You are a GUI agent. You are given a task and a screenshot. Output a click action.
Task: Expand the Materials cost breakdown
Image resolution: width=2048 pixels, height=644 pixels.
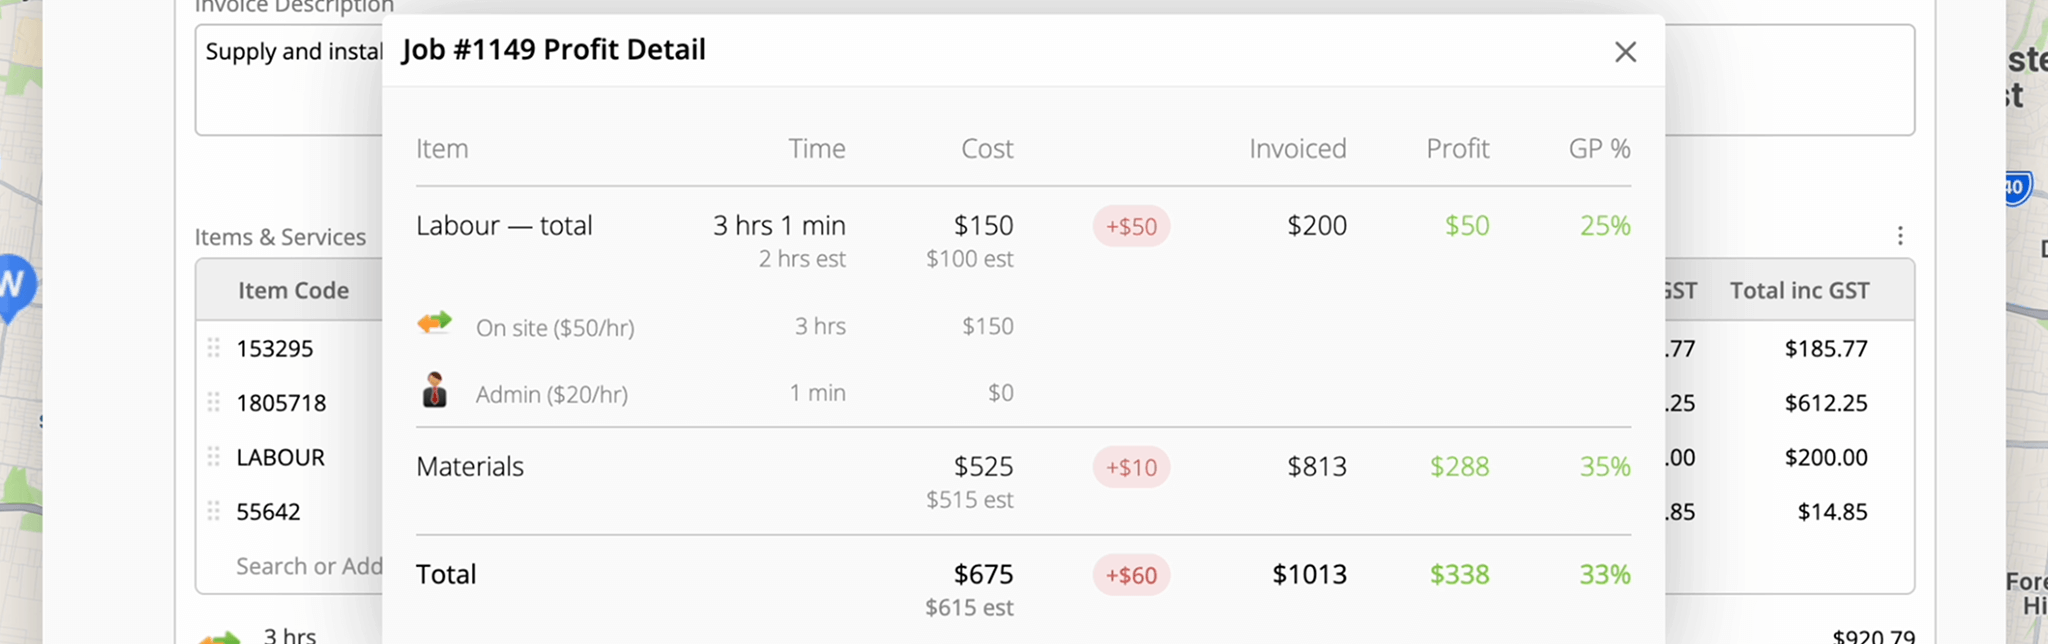pos(470,466)
